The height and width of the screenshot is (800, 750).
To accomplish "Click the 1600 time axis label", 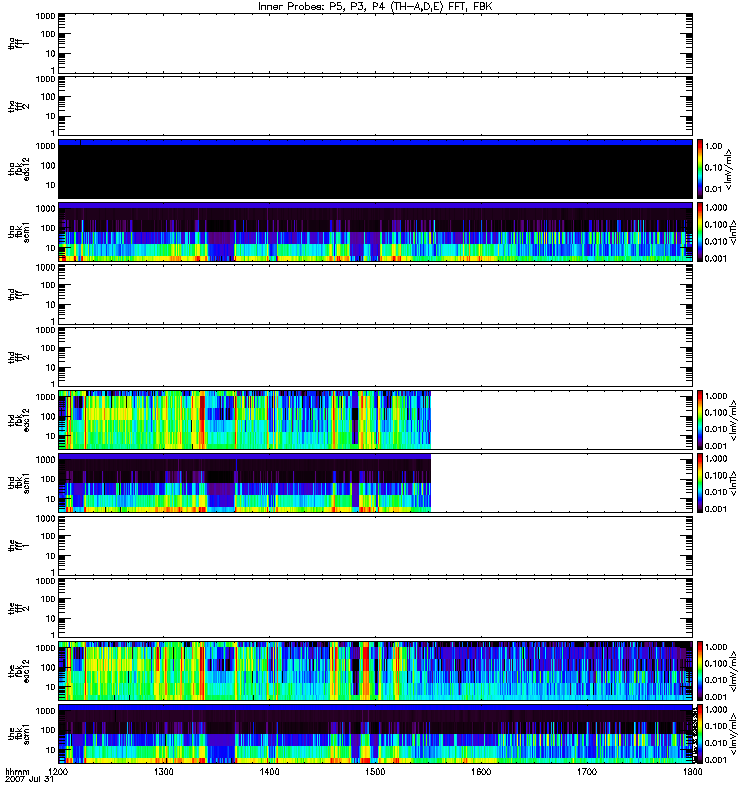I will (481, 771).
